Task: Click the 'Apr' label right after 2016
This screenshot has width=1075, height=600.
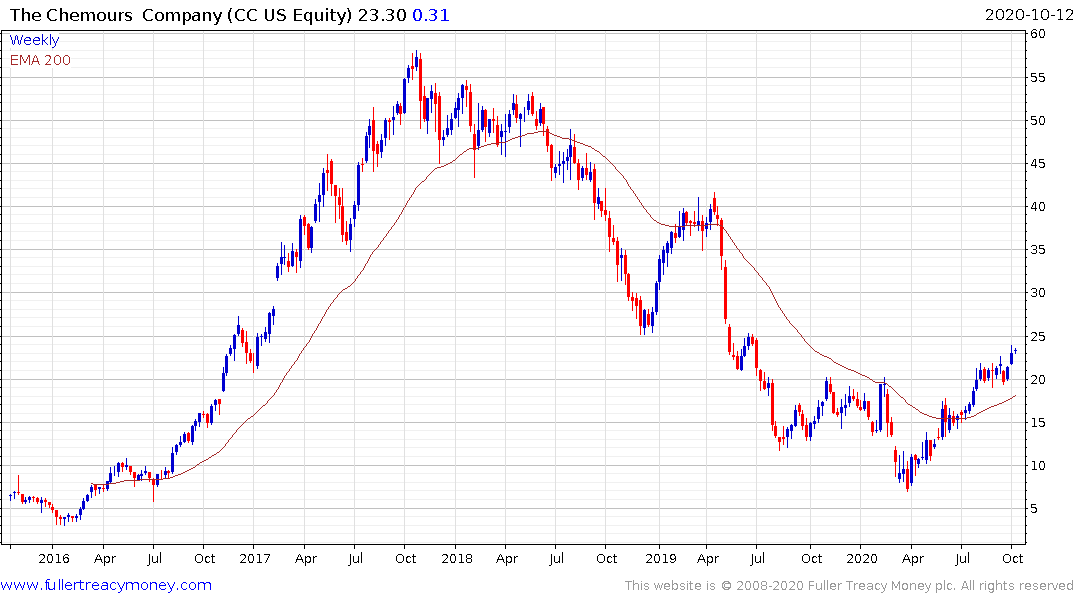Action: click(105, 558)
